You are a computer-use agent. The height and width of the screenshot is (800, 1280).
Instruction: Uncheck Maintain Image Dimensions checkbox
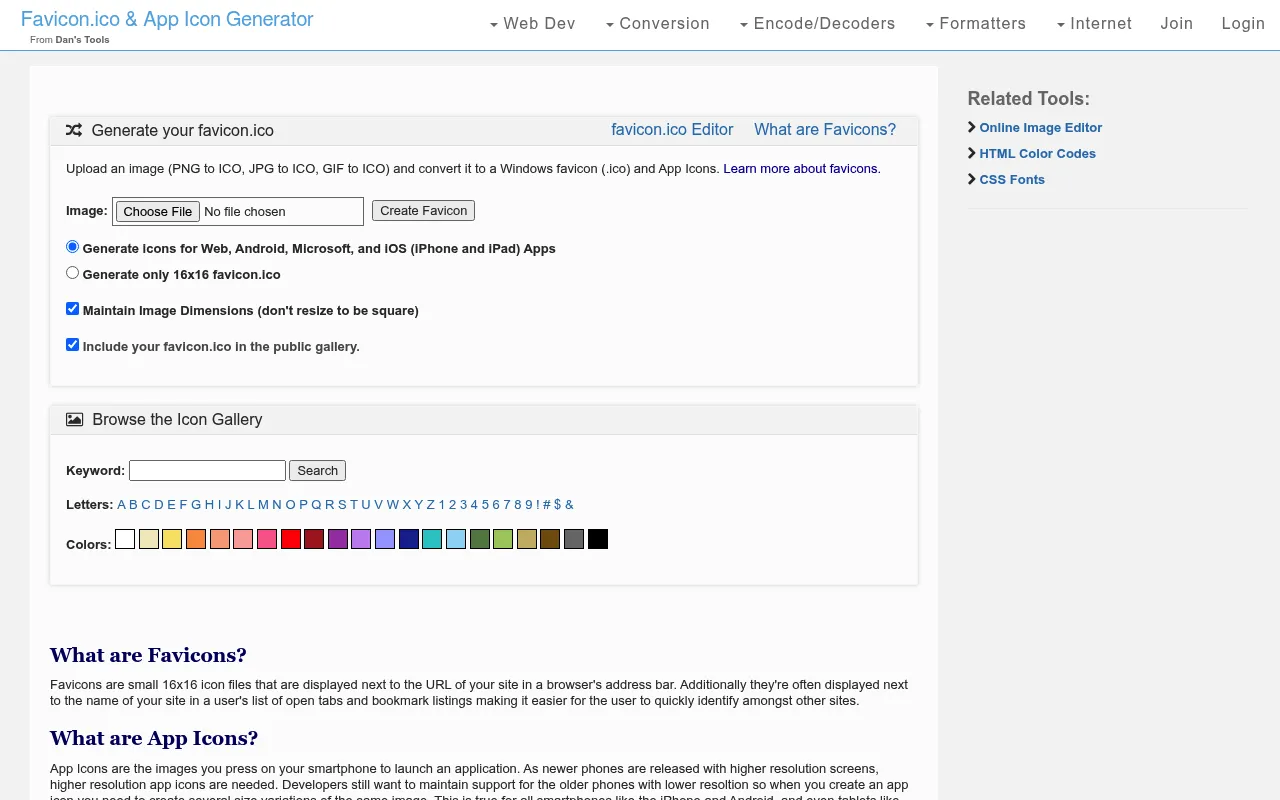pyautogui.click(x=72, y=309)
